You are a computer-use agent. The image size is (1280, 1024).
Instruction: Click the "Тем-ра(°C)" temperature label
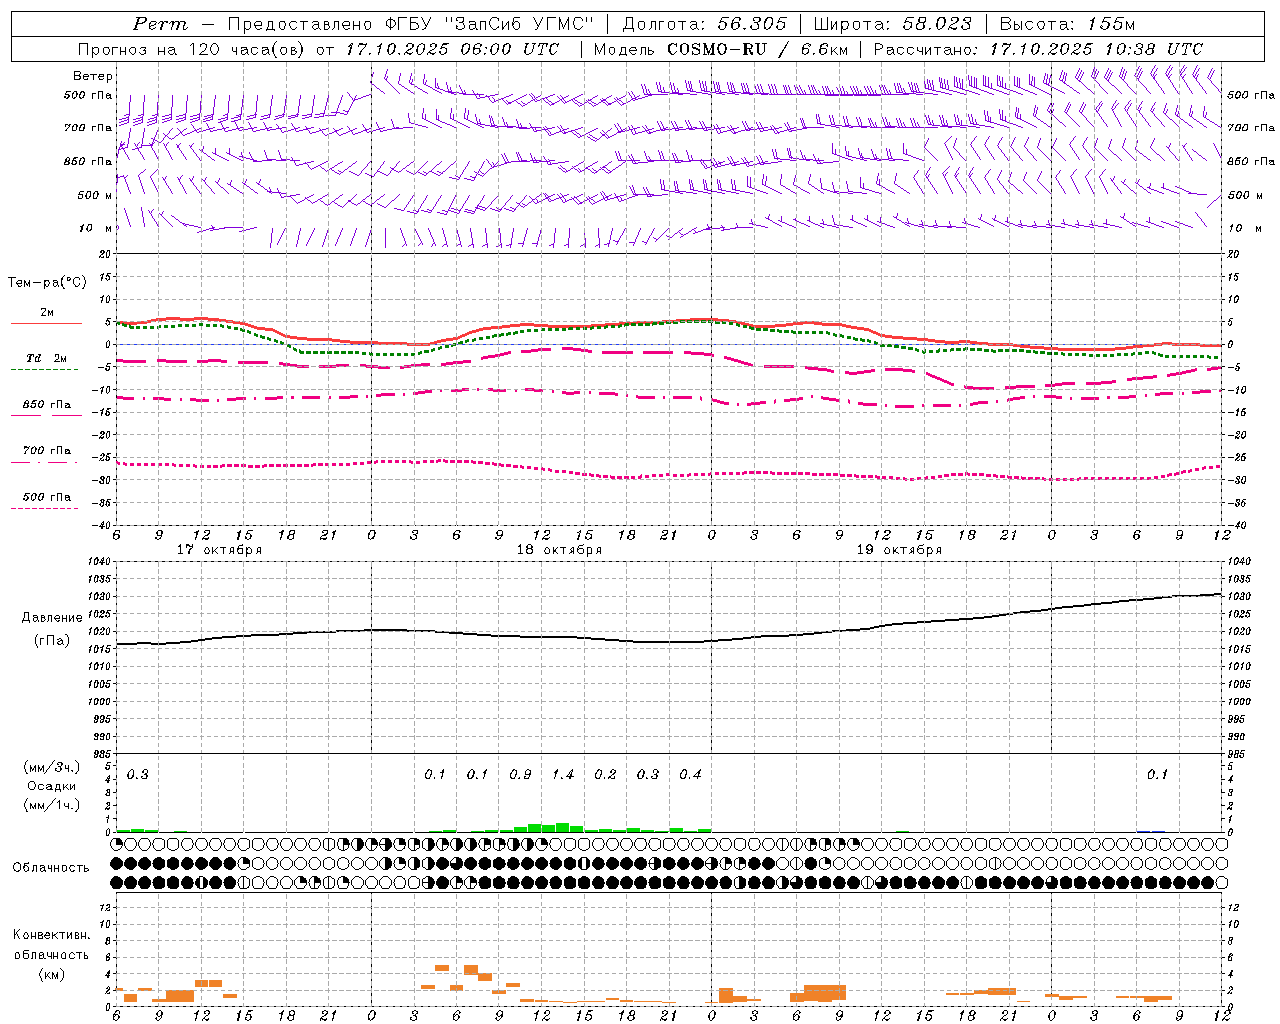[x=47, y=283]
